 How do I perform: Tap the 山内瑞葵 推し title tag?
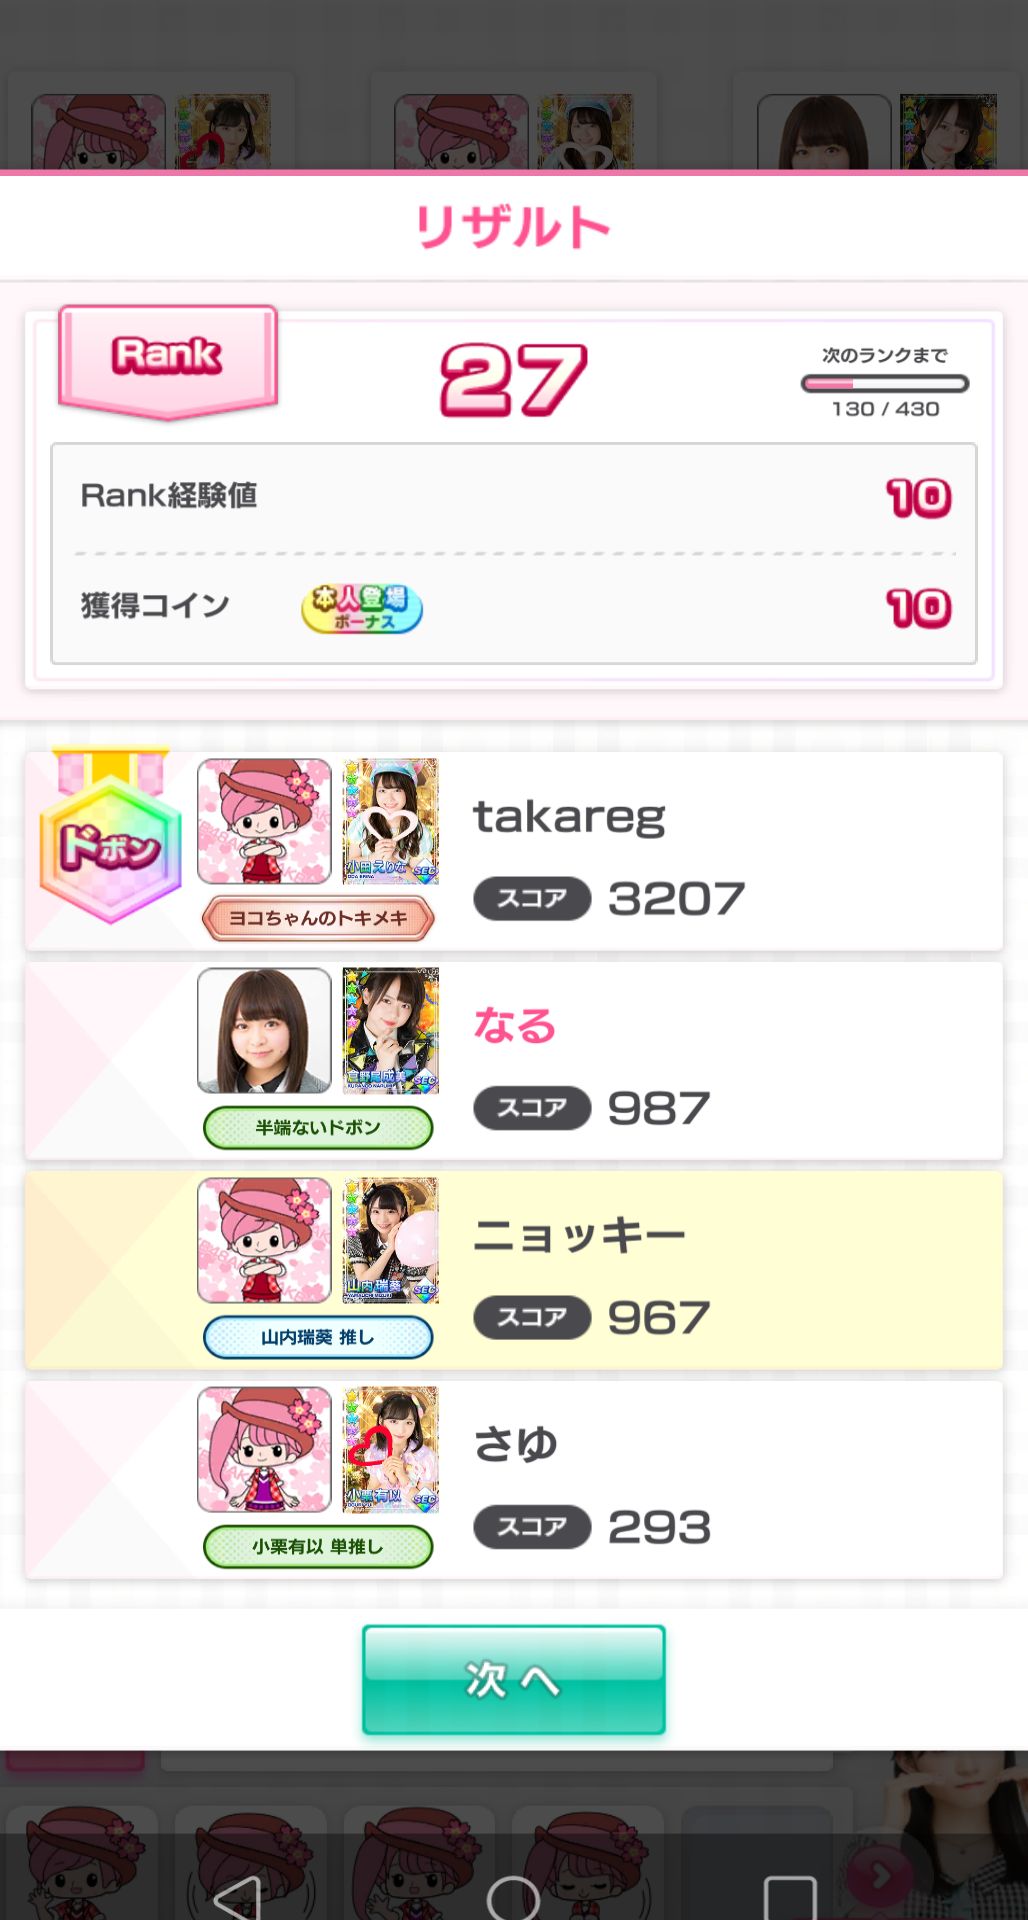tap(318, 1337)
